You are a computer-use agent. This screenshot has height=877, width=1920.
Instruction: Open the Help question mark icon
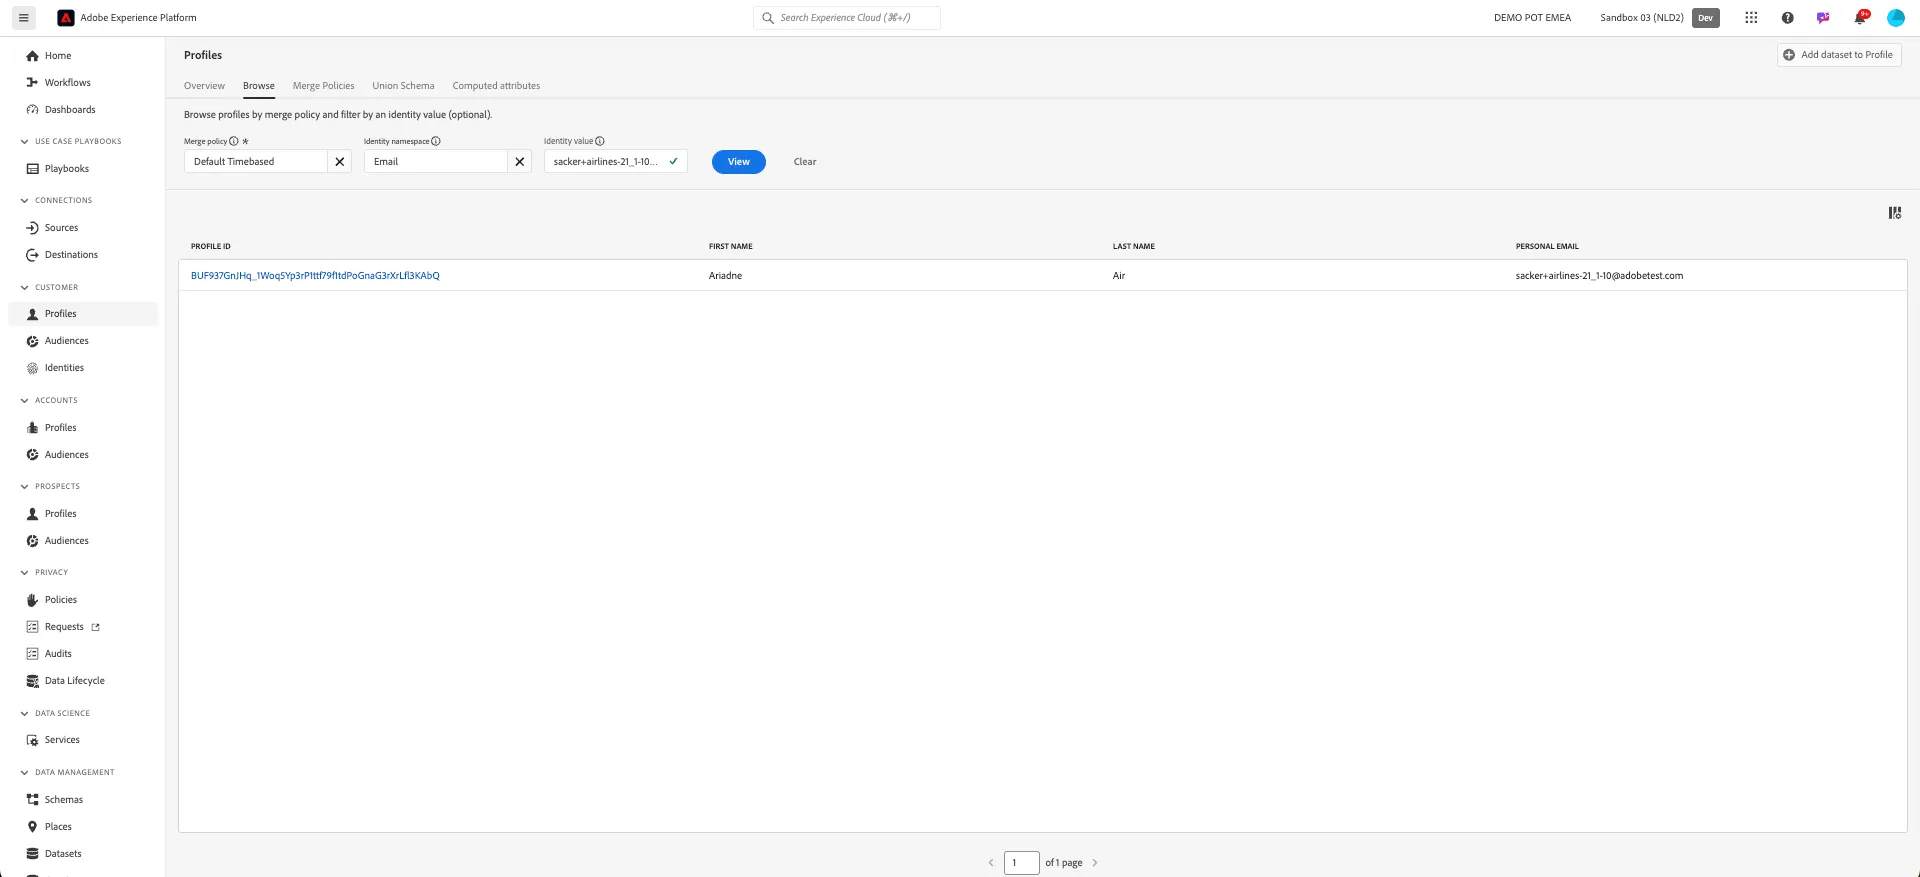pos(1787,18)
